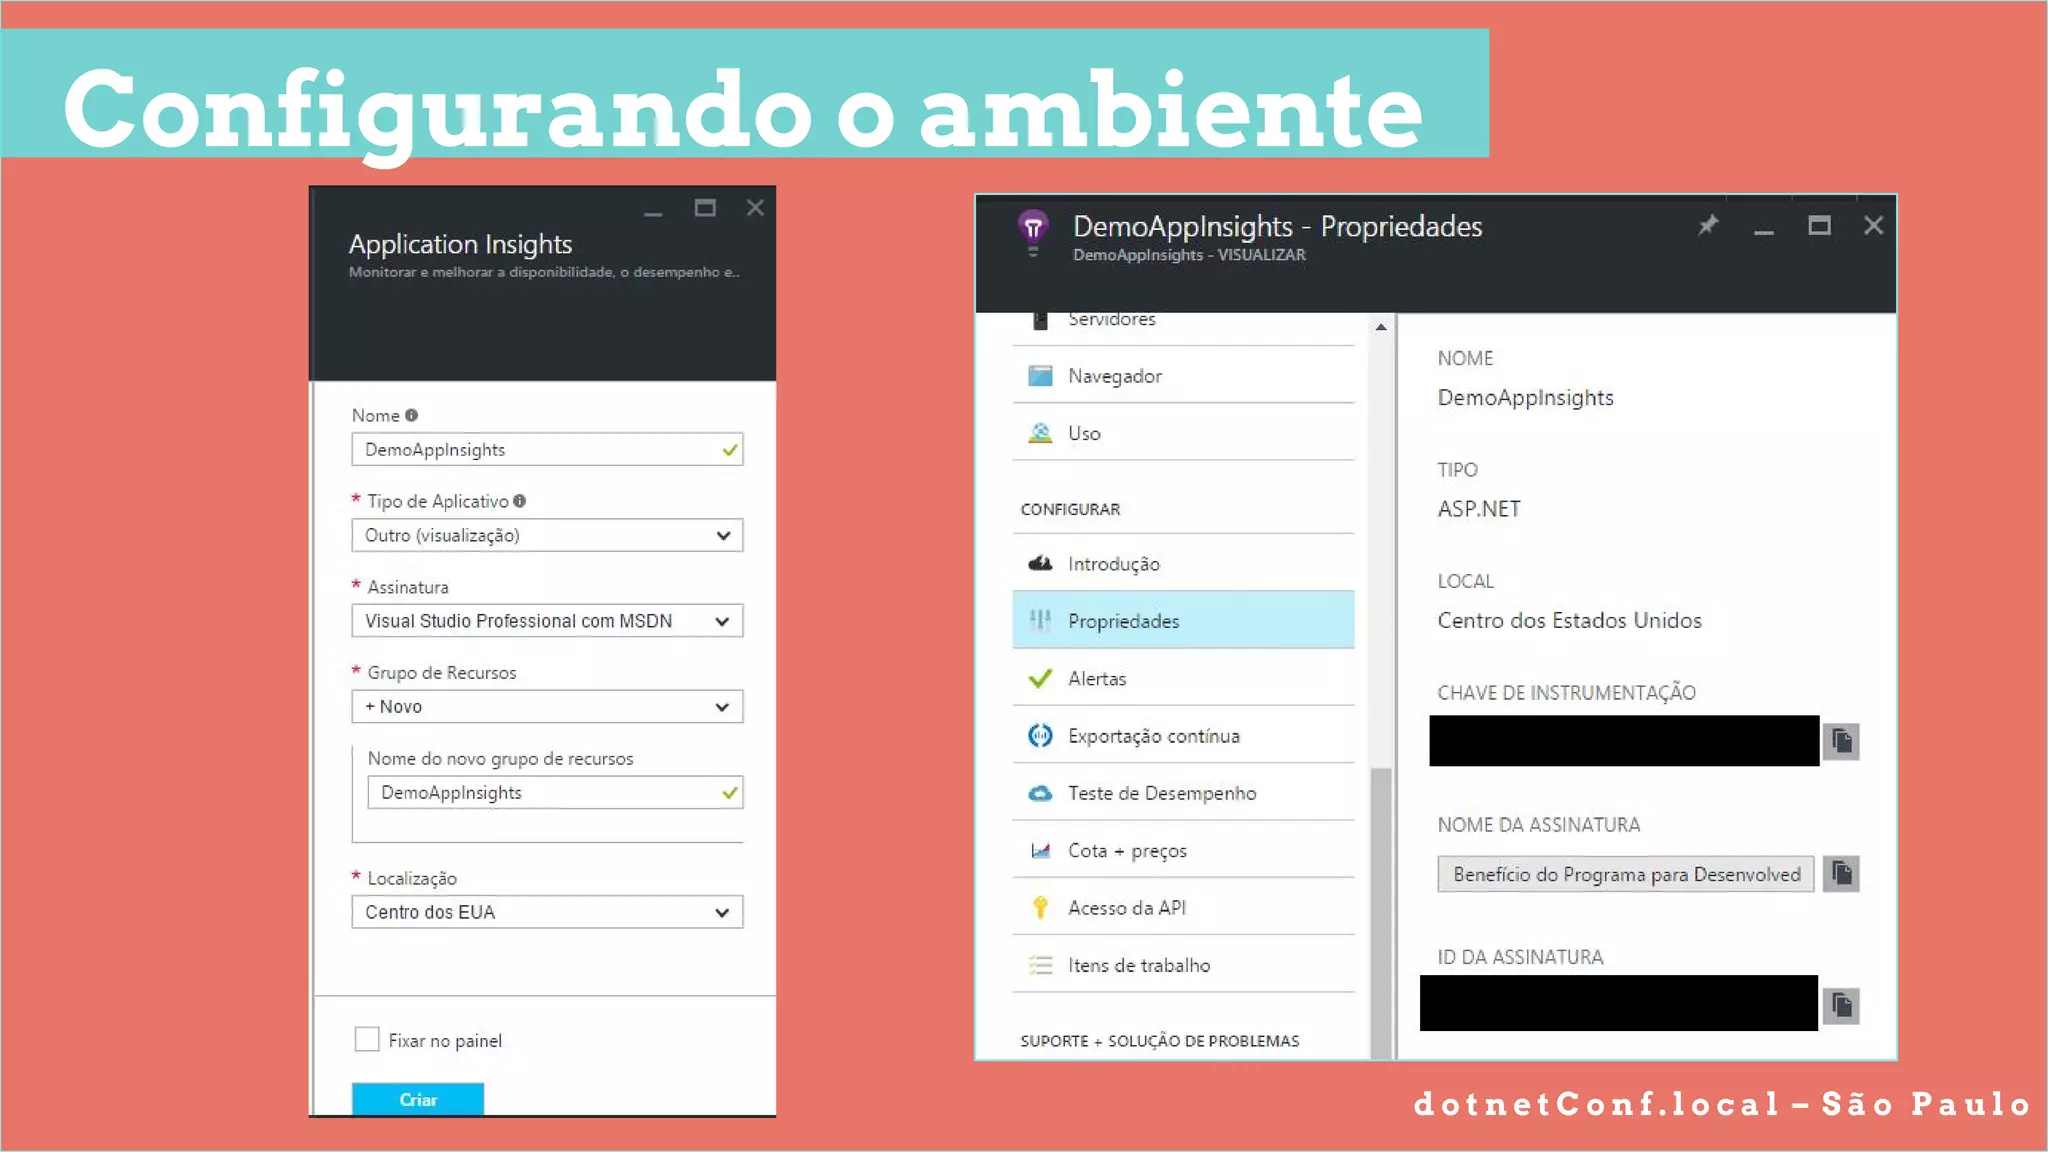Click the Introdução cloud icon

pyautogui.click(x=1040, y=563)
